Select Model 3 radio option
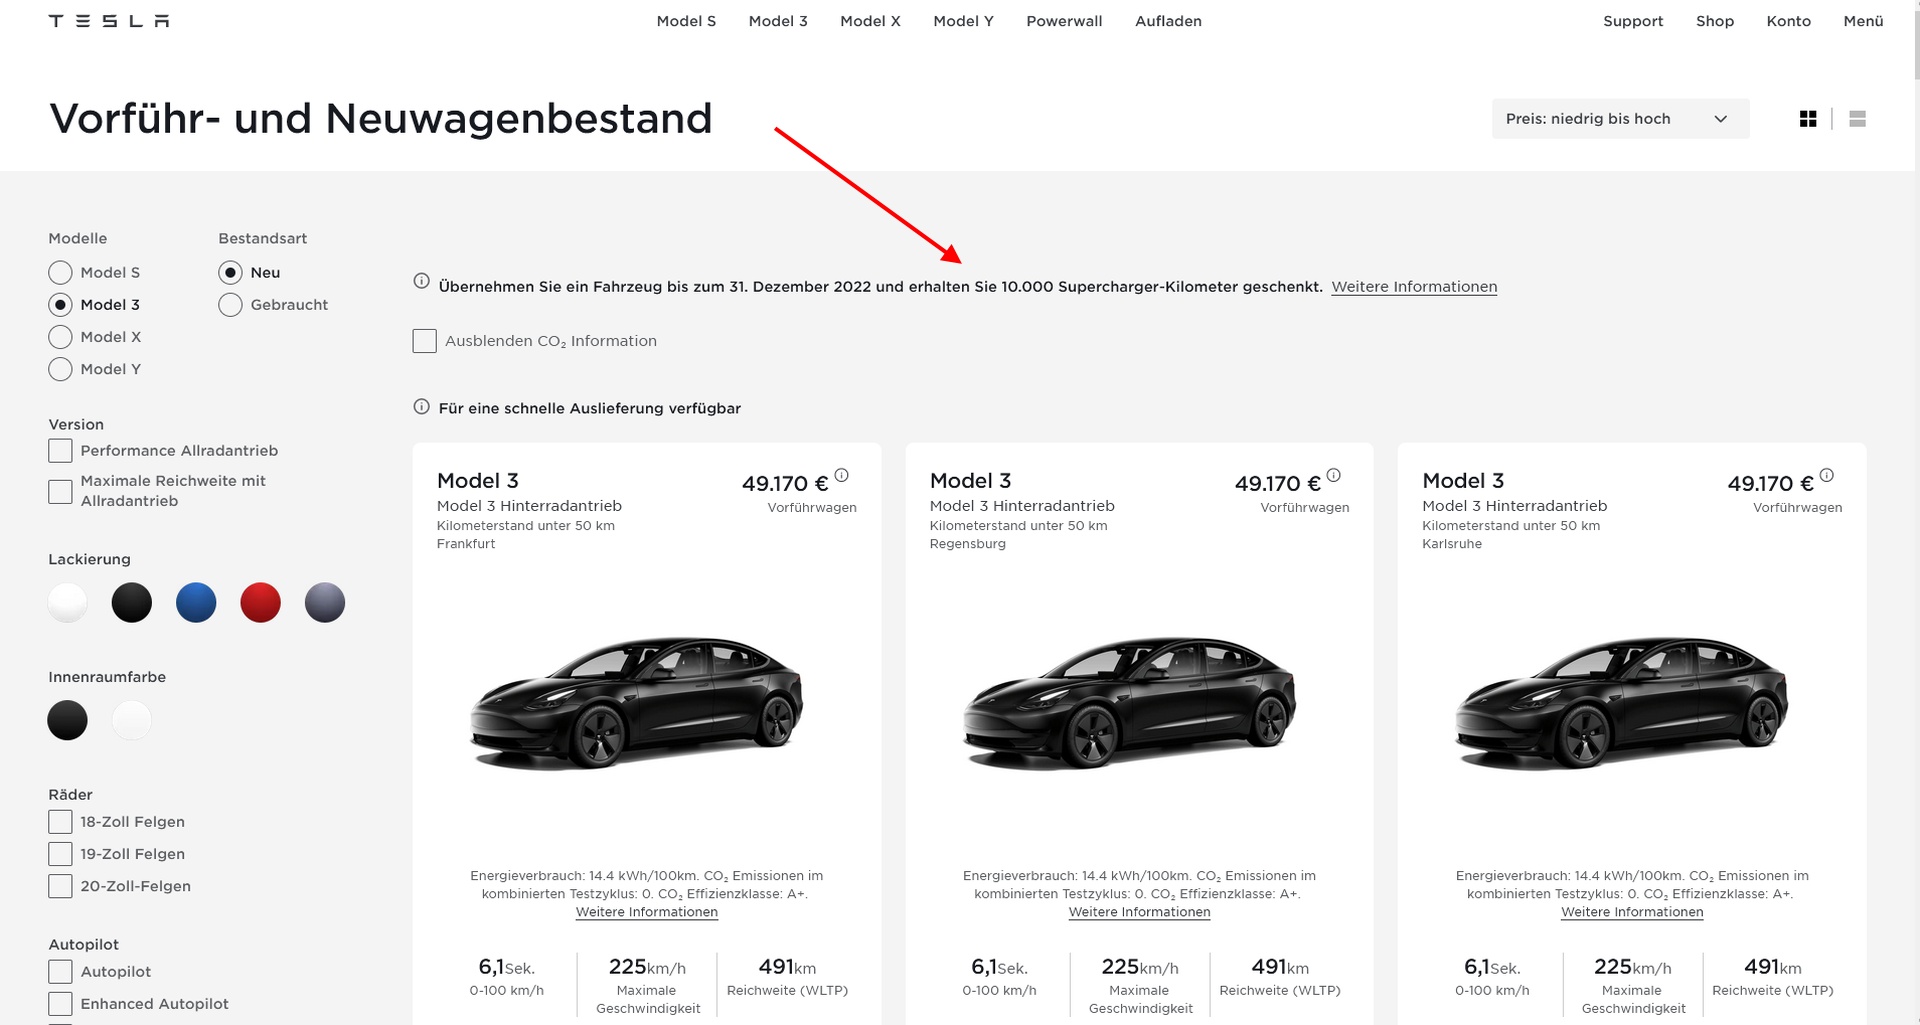The image size is (1920, 1025). coord(60,305)
